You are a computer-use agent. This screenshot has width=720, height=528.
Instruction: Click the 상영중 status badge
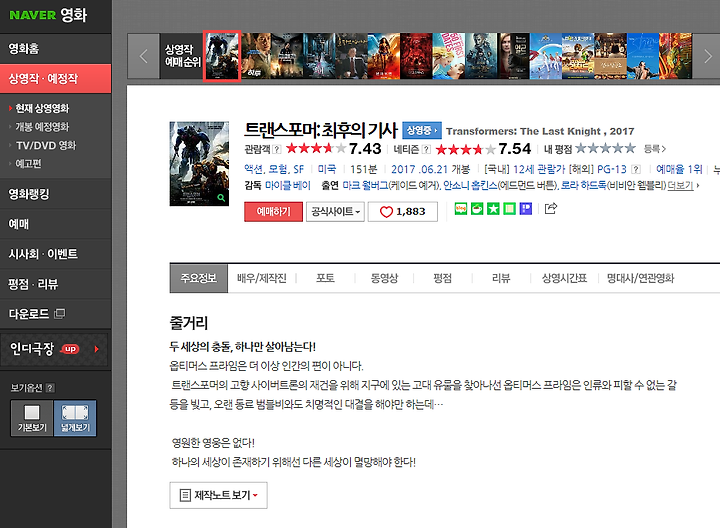pos(422,130)
